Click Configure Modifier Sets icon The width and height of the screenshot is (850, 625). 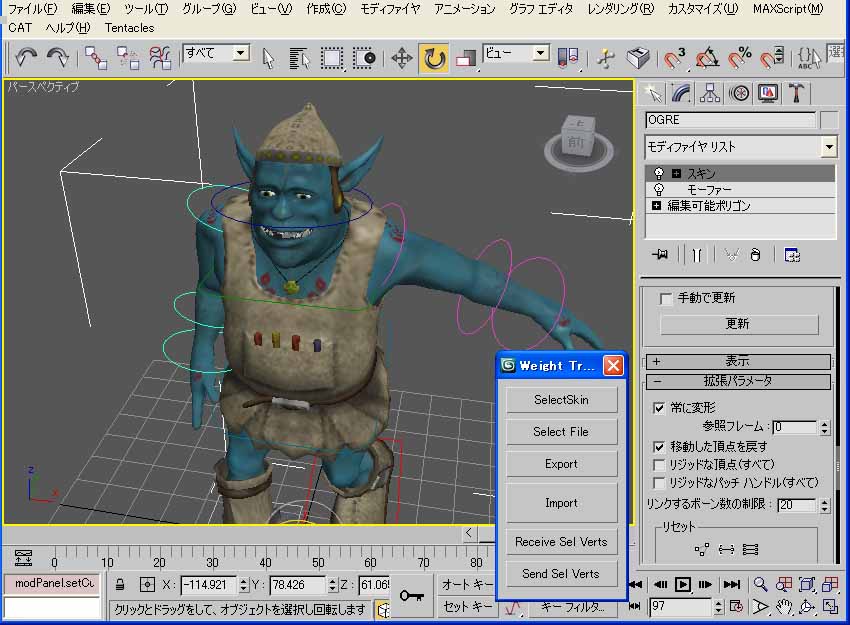point(792,255)
